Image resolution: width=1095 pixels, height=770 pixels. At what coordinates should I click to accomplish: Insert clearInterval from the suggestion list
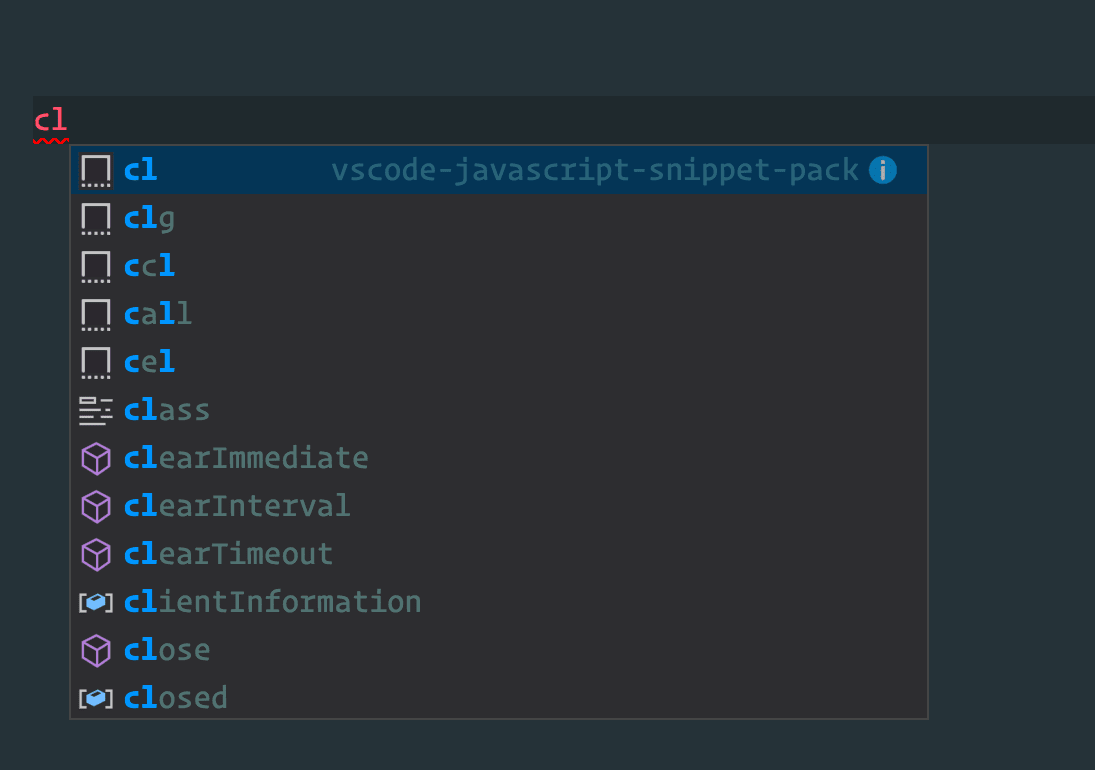[237, 506]
